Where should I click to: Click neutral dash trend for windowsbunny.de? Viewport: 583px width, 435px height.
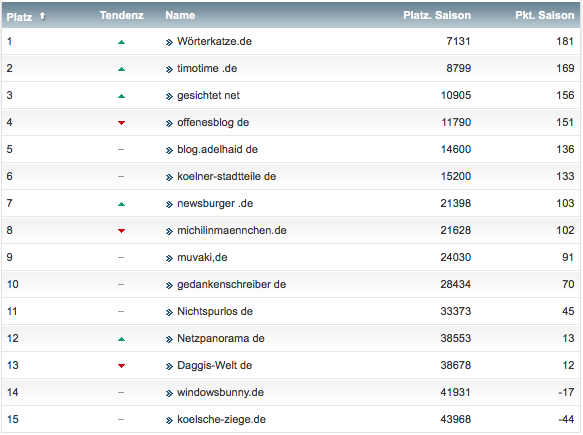[x=121, y=392]
